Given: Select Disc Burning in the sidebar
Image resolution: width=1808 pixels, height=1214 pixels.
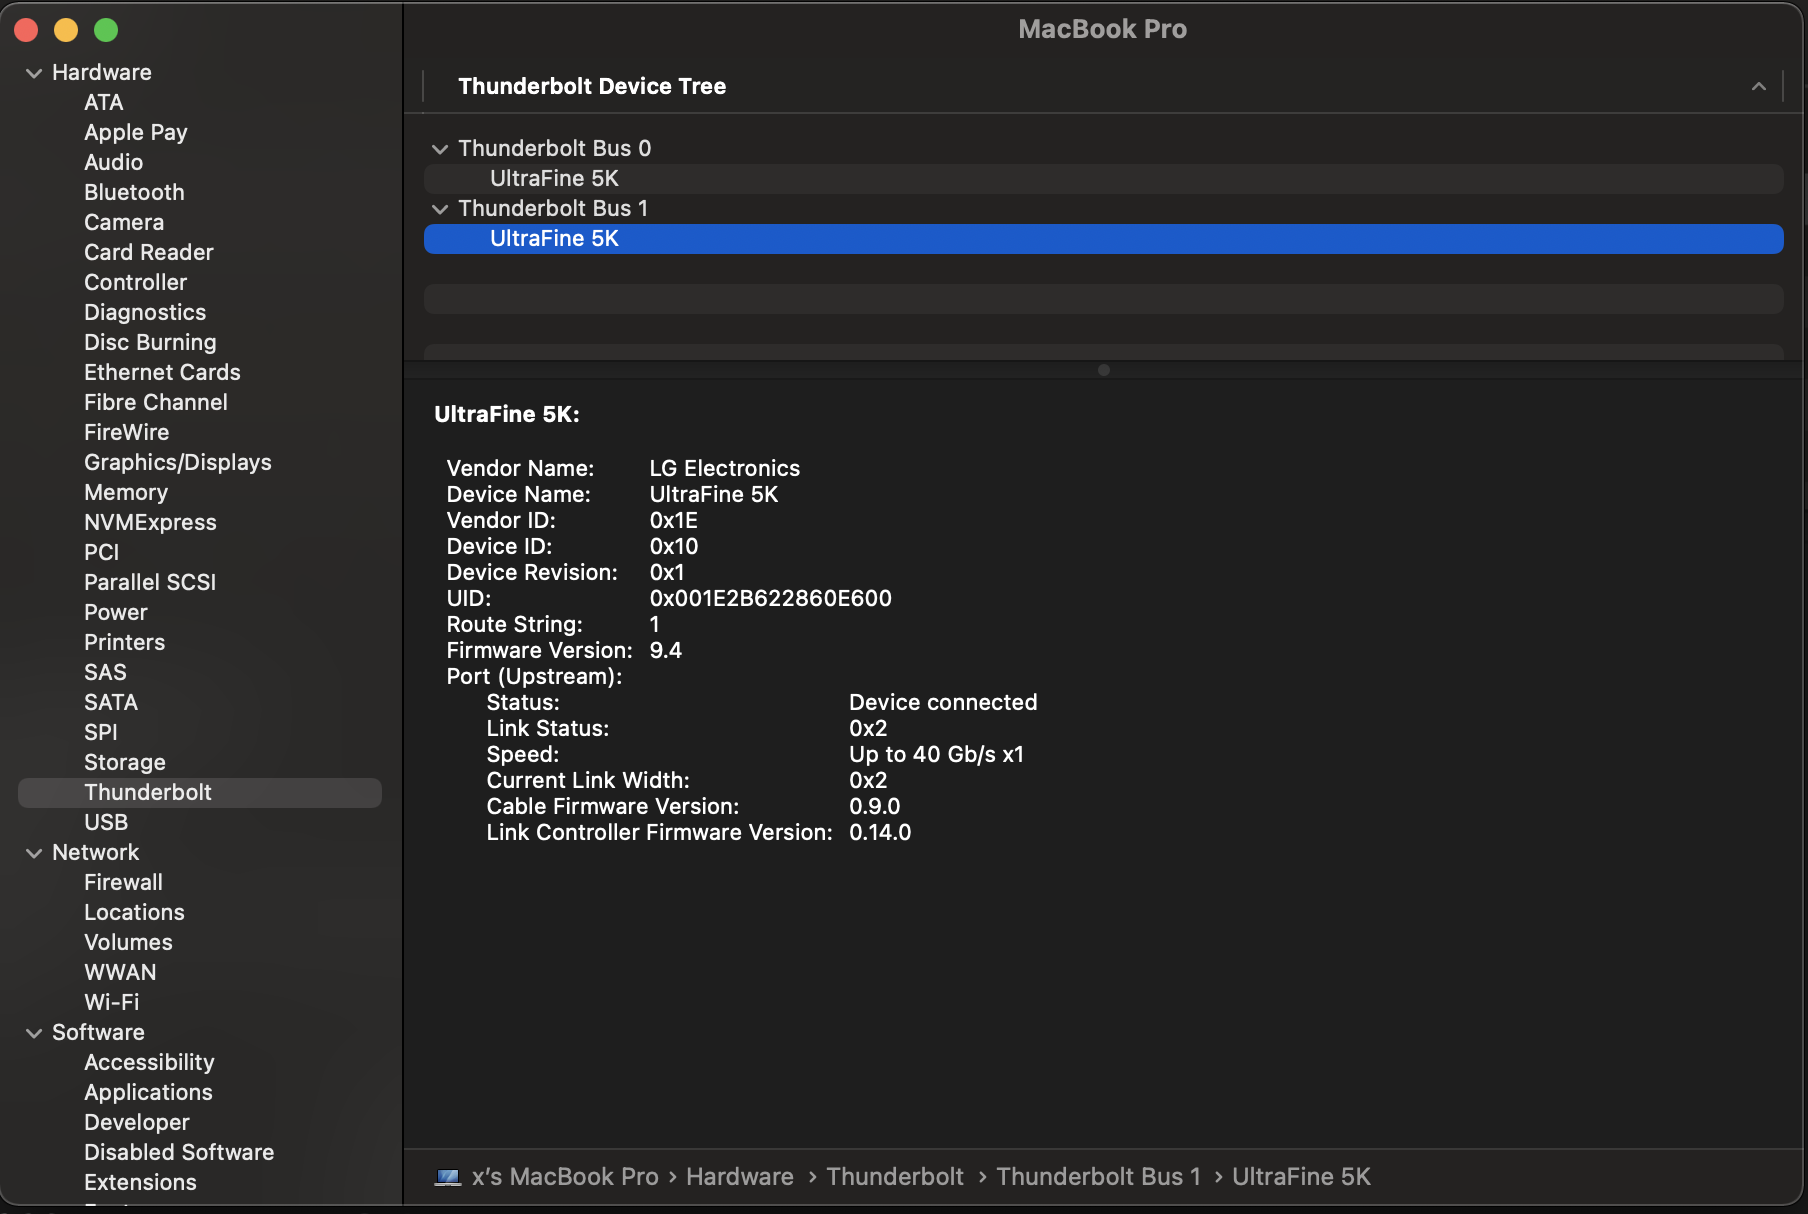Looking at the screenshot, I should (x=150, y=343).
